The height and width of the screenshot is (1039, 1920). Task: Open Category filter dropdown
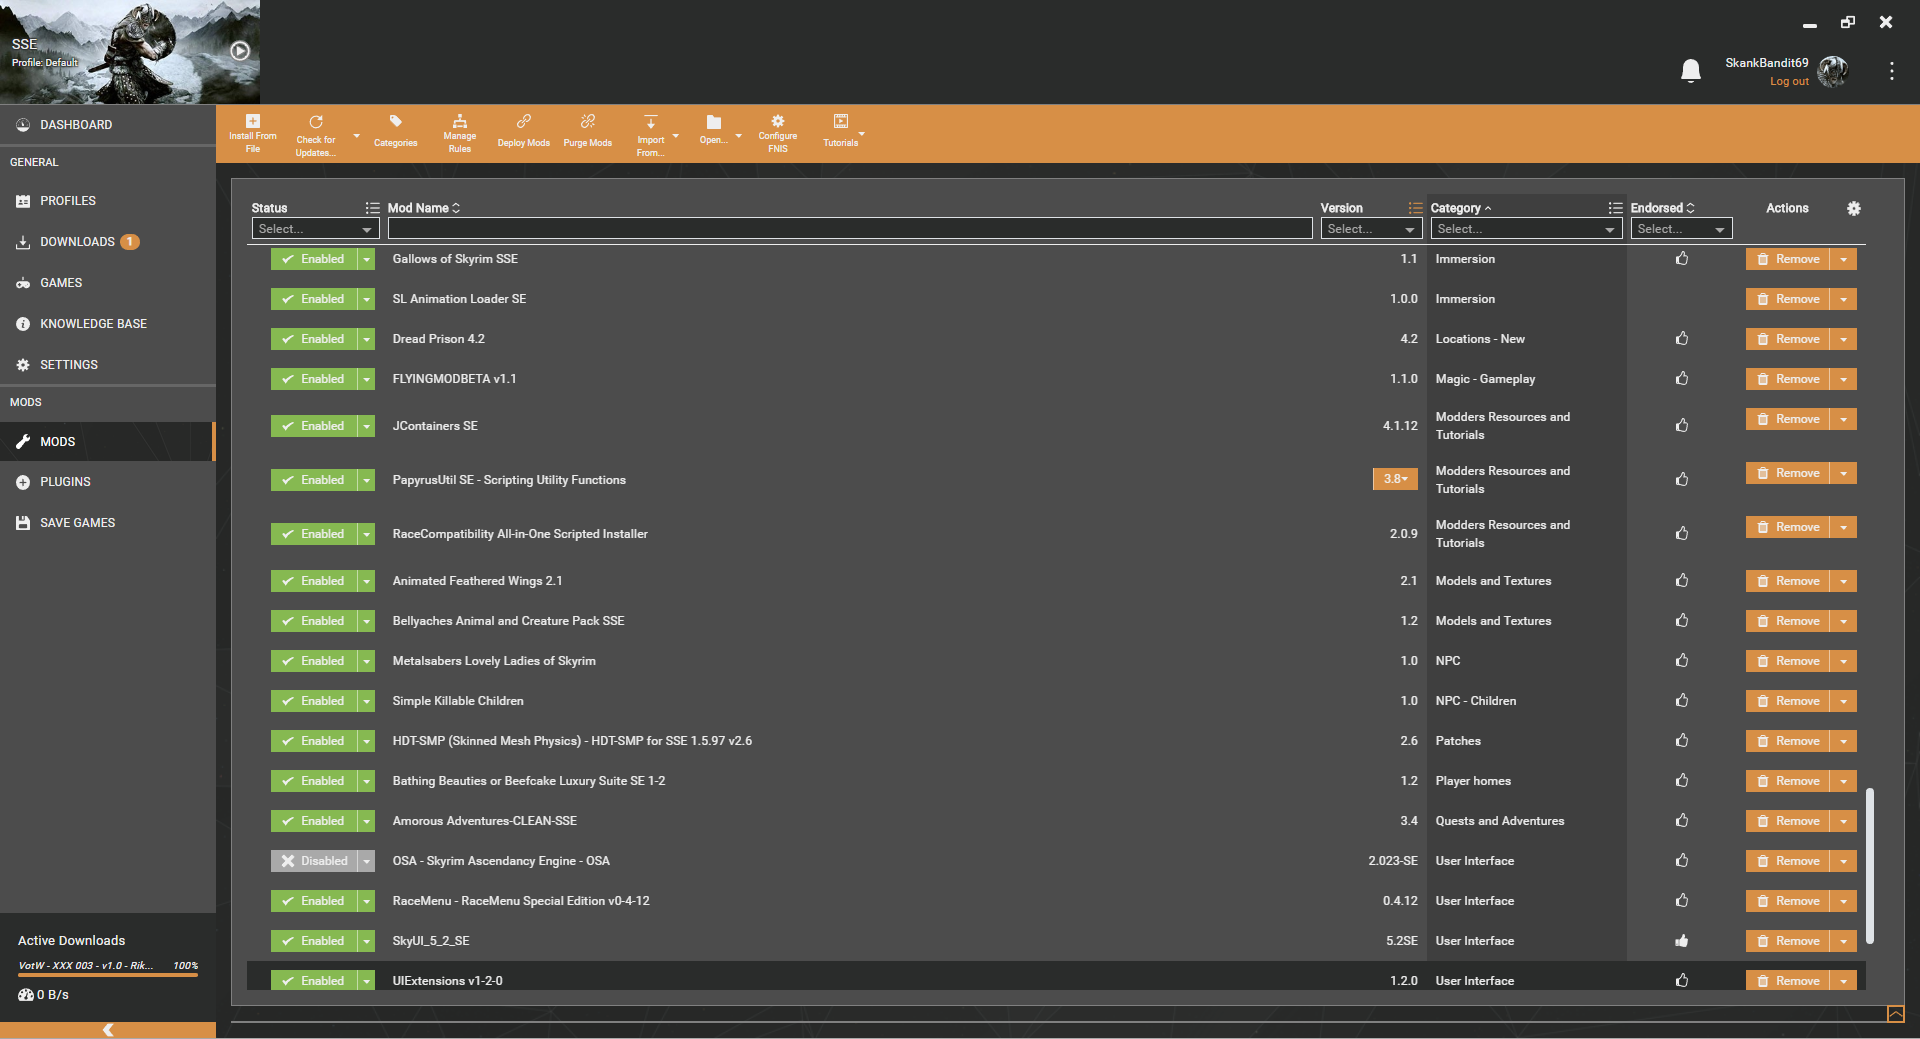click(x=1526, y=229)
